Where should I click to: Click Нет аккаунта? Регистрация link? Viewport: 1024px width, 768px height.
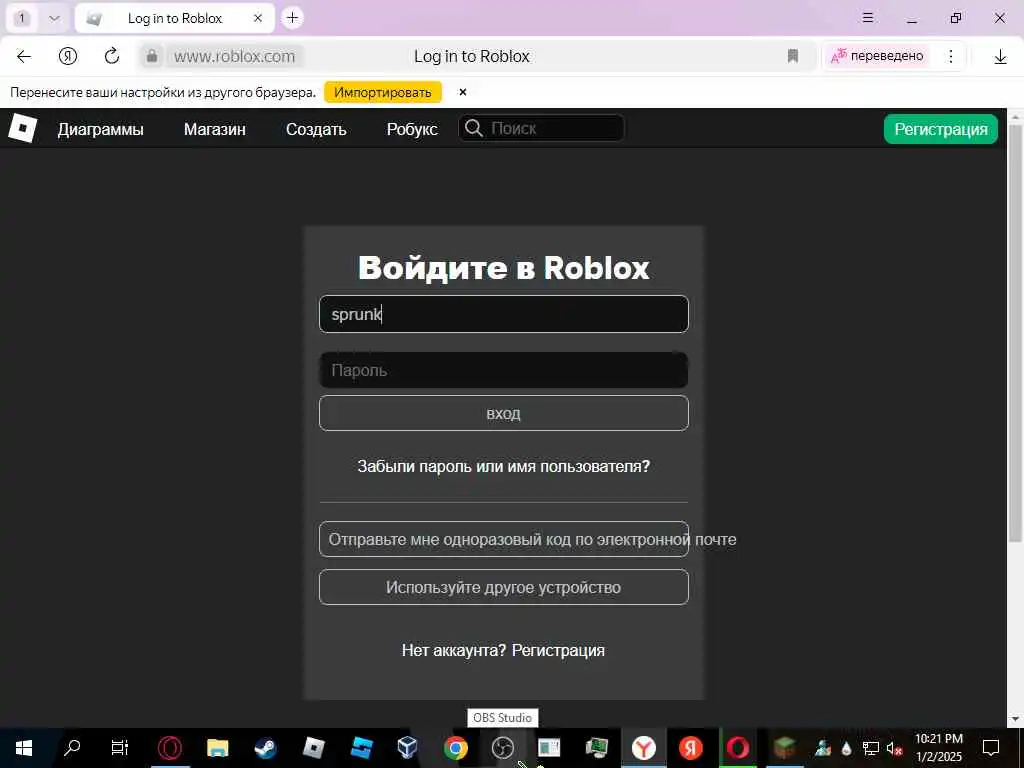coord(504,650)
